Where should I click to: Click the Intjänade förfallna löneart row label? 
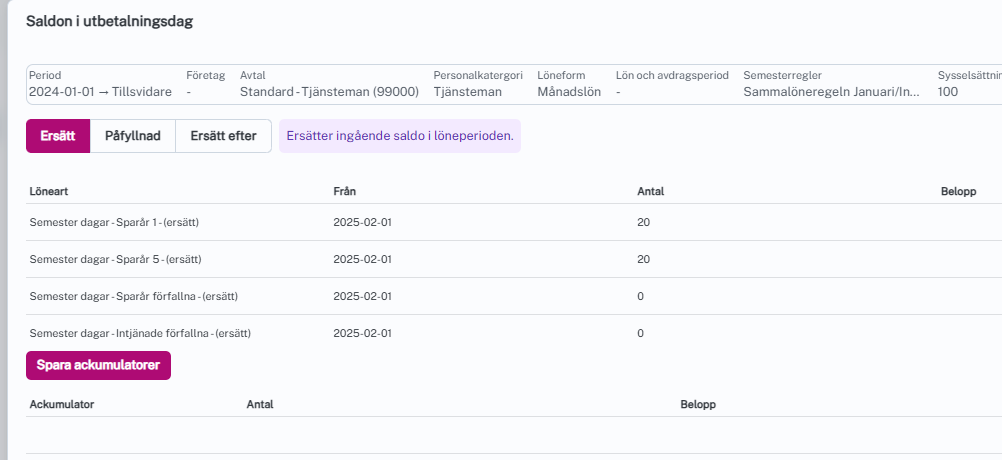[x=140, y=333]
